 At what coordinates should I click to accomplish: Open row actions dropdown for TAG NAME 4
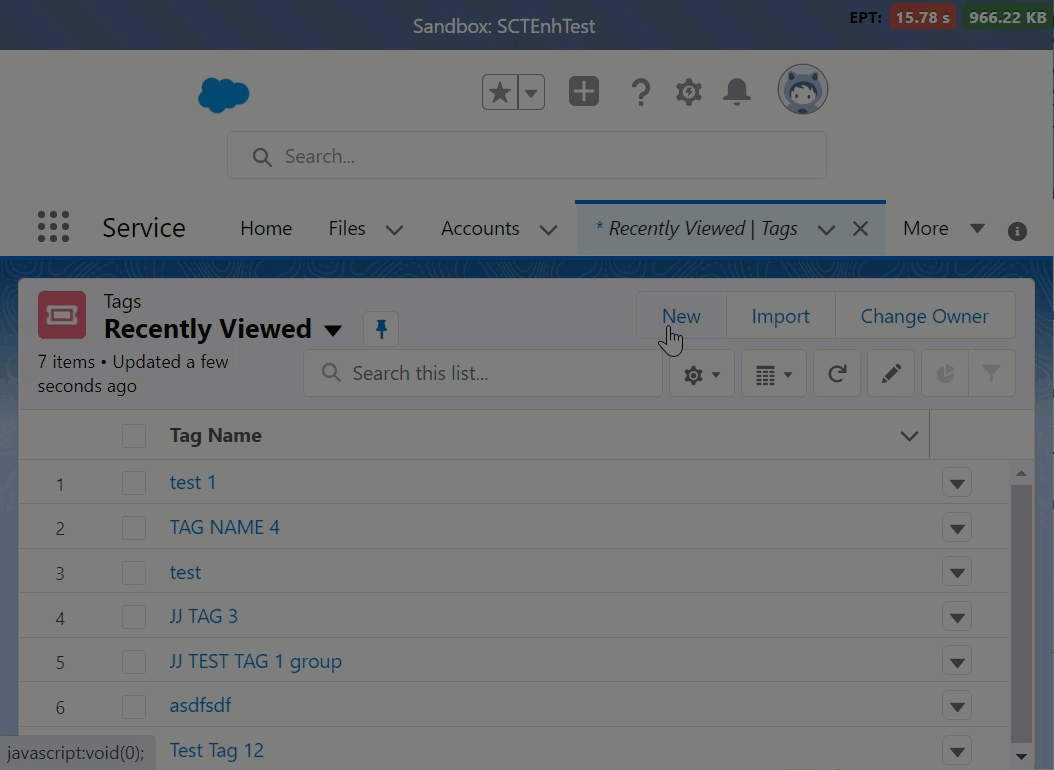957,529
